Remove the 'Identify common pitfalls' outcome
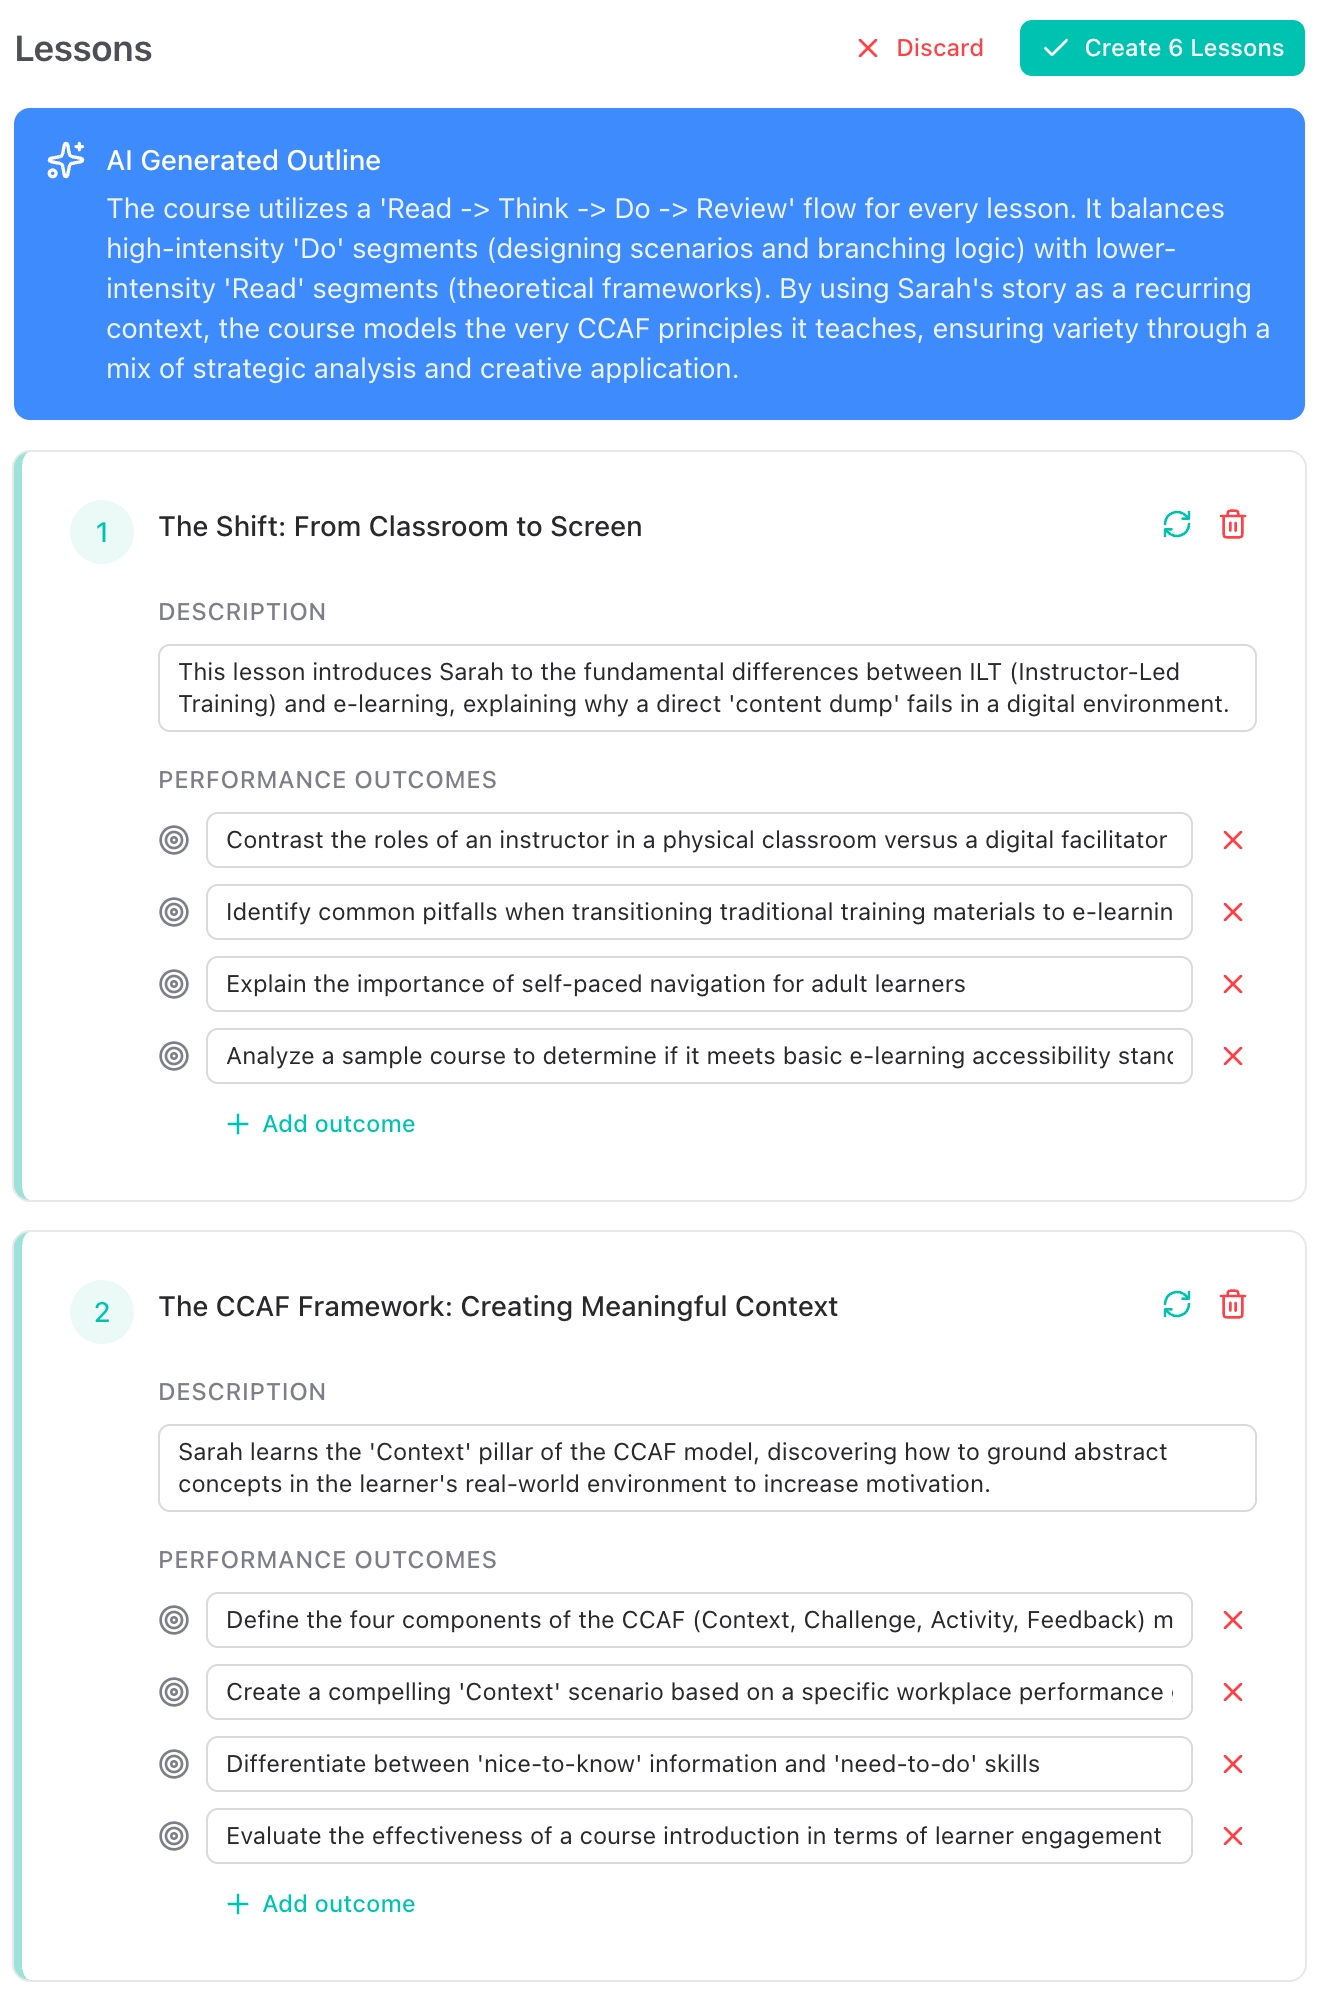The width and height of the screenshot is (1320, 1990). (1232, 912)
